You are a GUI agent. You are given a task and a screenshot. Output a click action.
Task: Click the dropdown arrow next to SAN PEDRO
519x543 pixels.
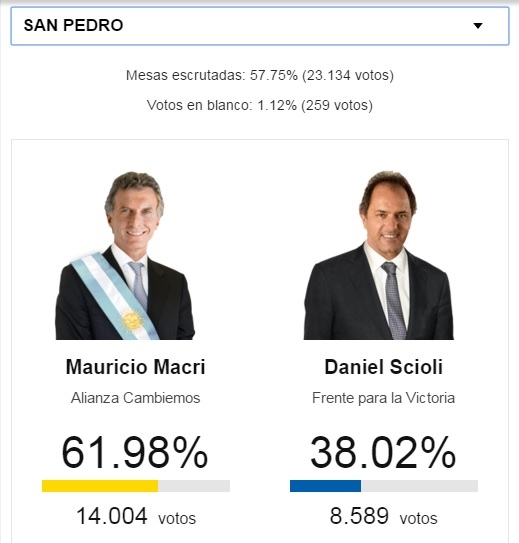478,26
